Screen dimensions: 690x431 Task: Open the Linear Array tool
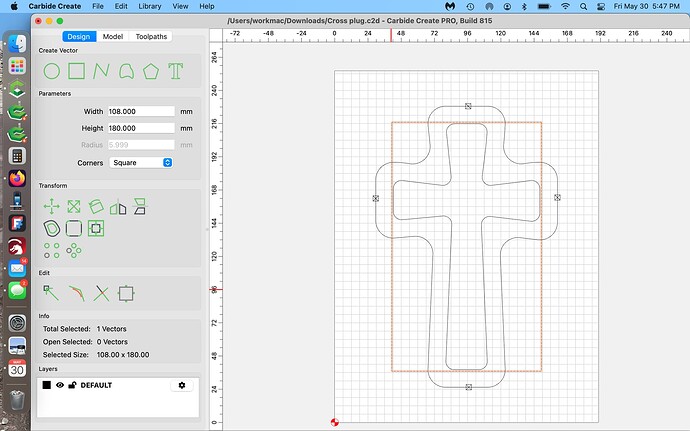point(51,250)
